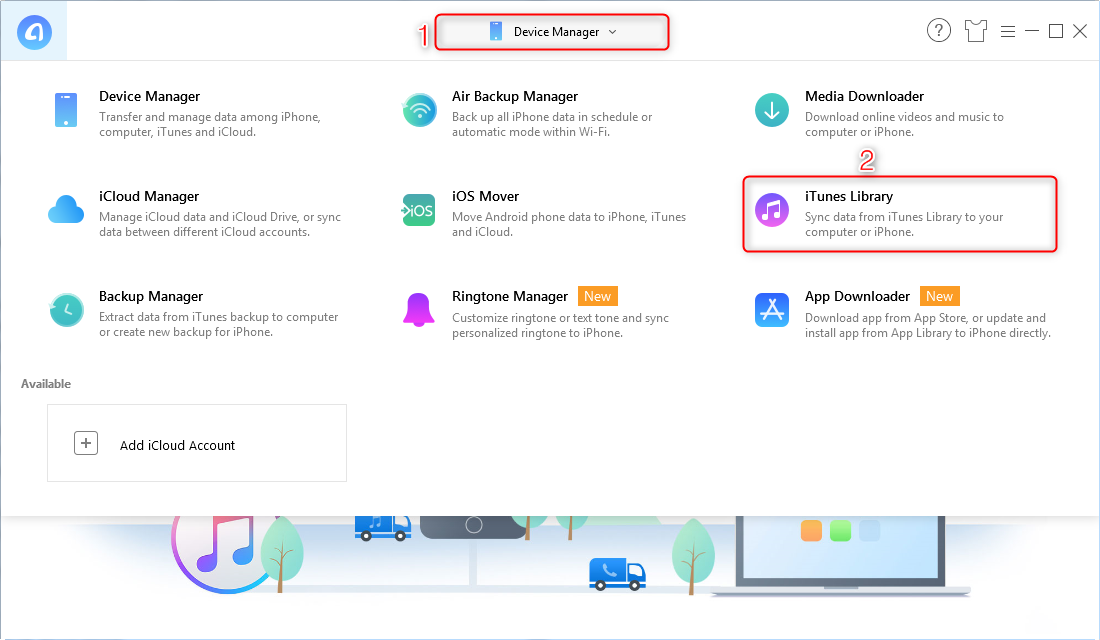Open iOS Mover title

[x=485, y=196]
